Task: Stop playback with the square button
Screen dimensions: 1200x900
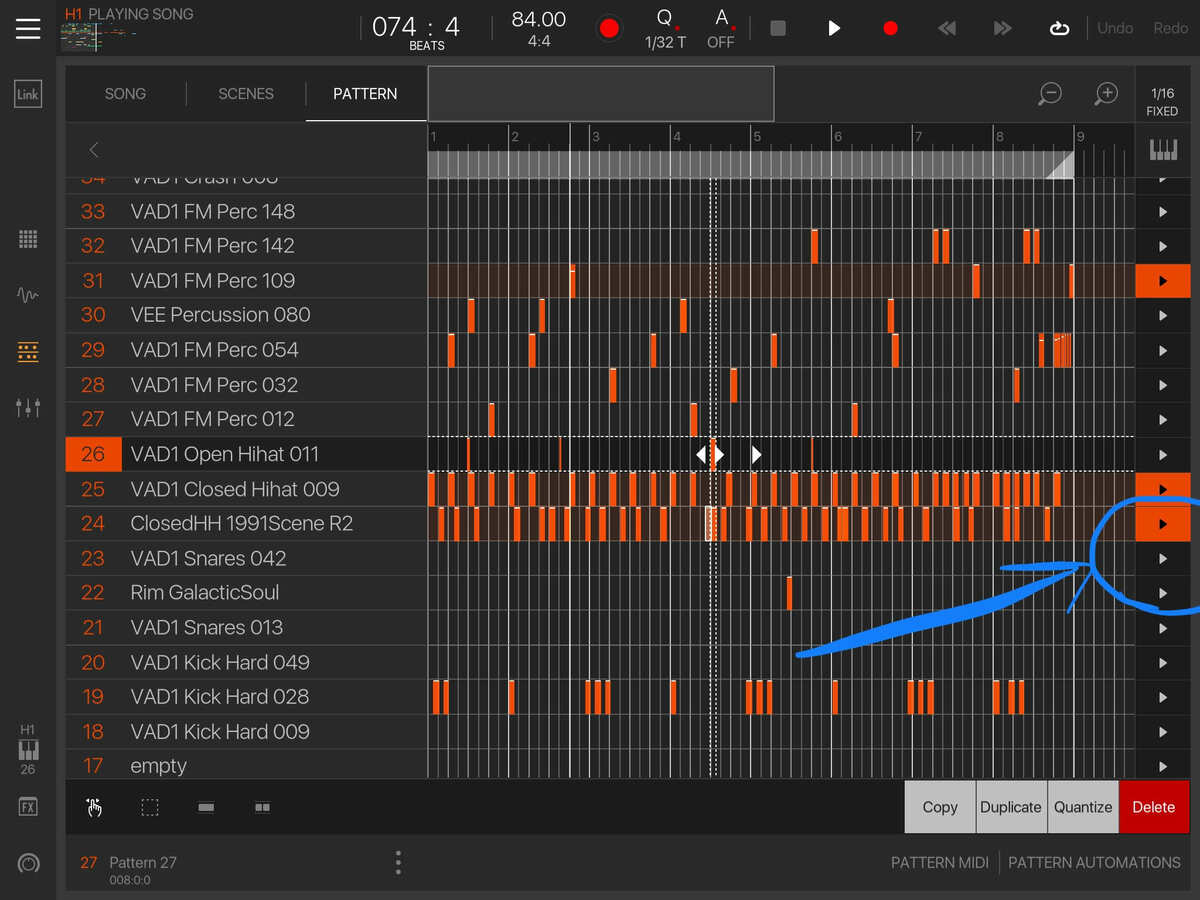Action: point(778,28)
